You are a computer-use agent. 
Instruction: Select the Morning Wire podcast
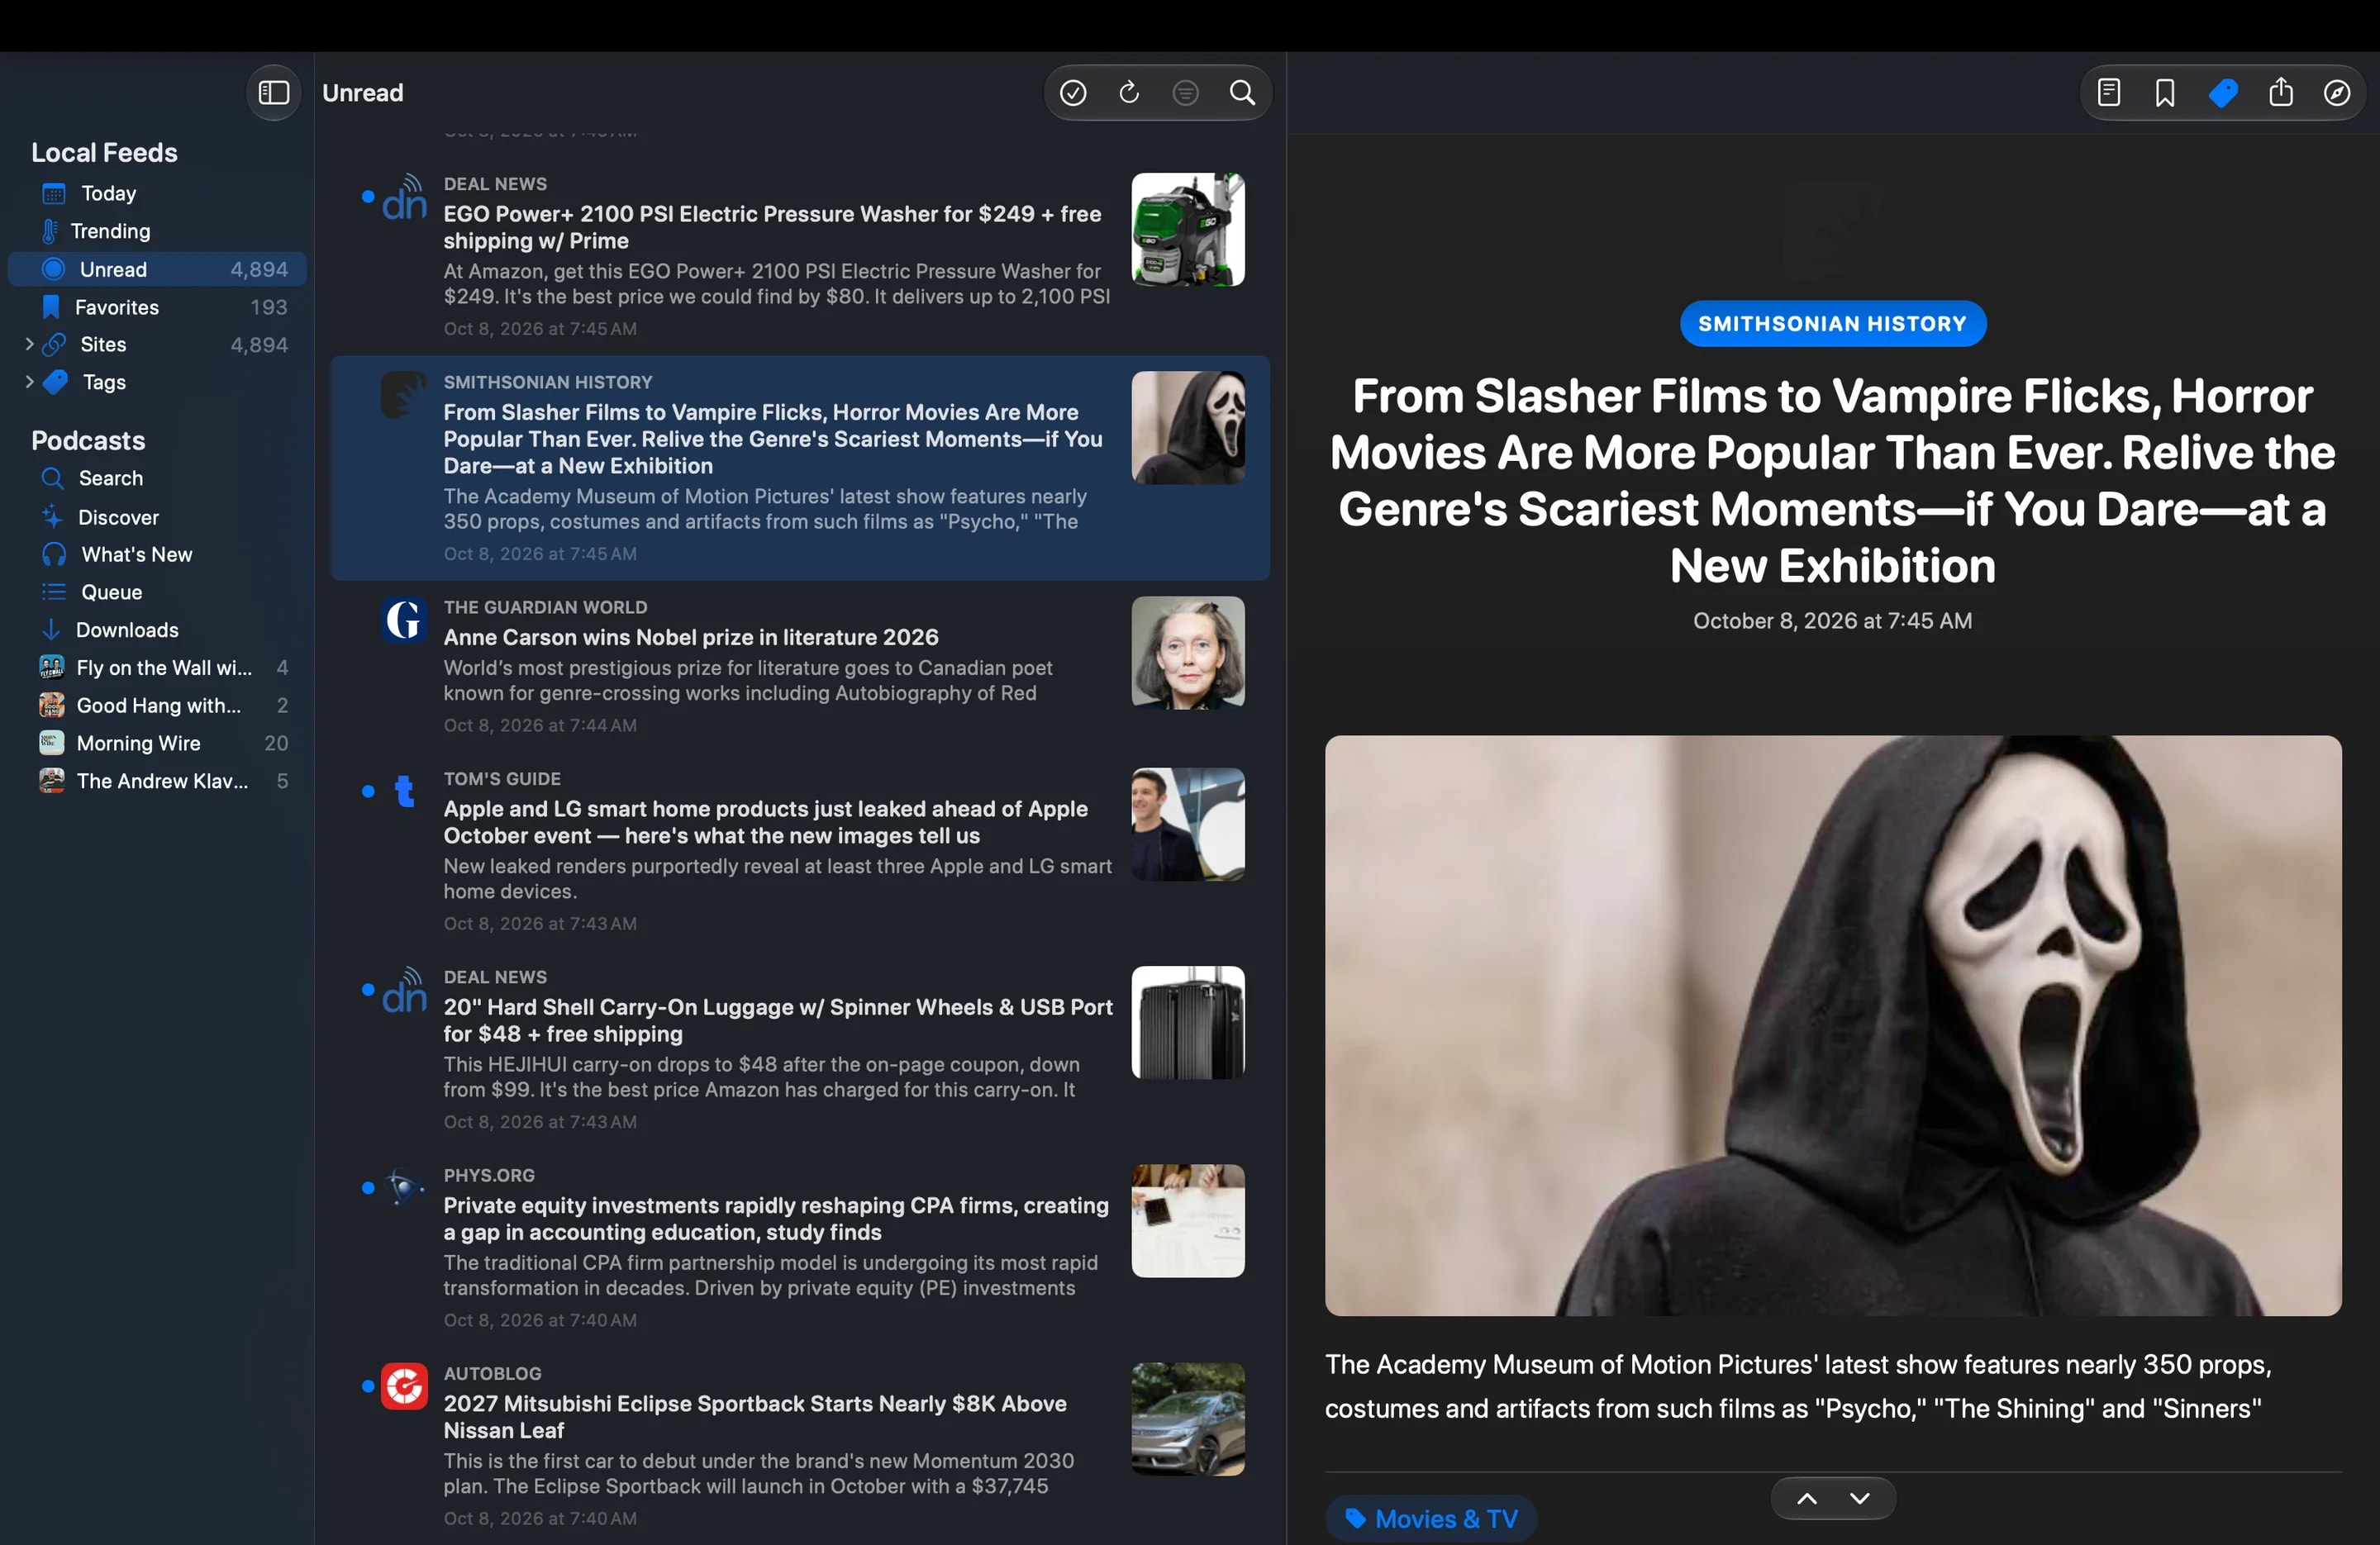point(157,743)
